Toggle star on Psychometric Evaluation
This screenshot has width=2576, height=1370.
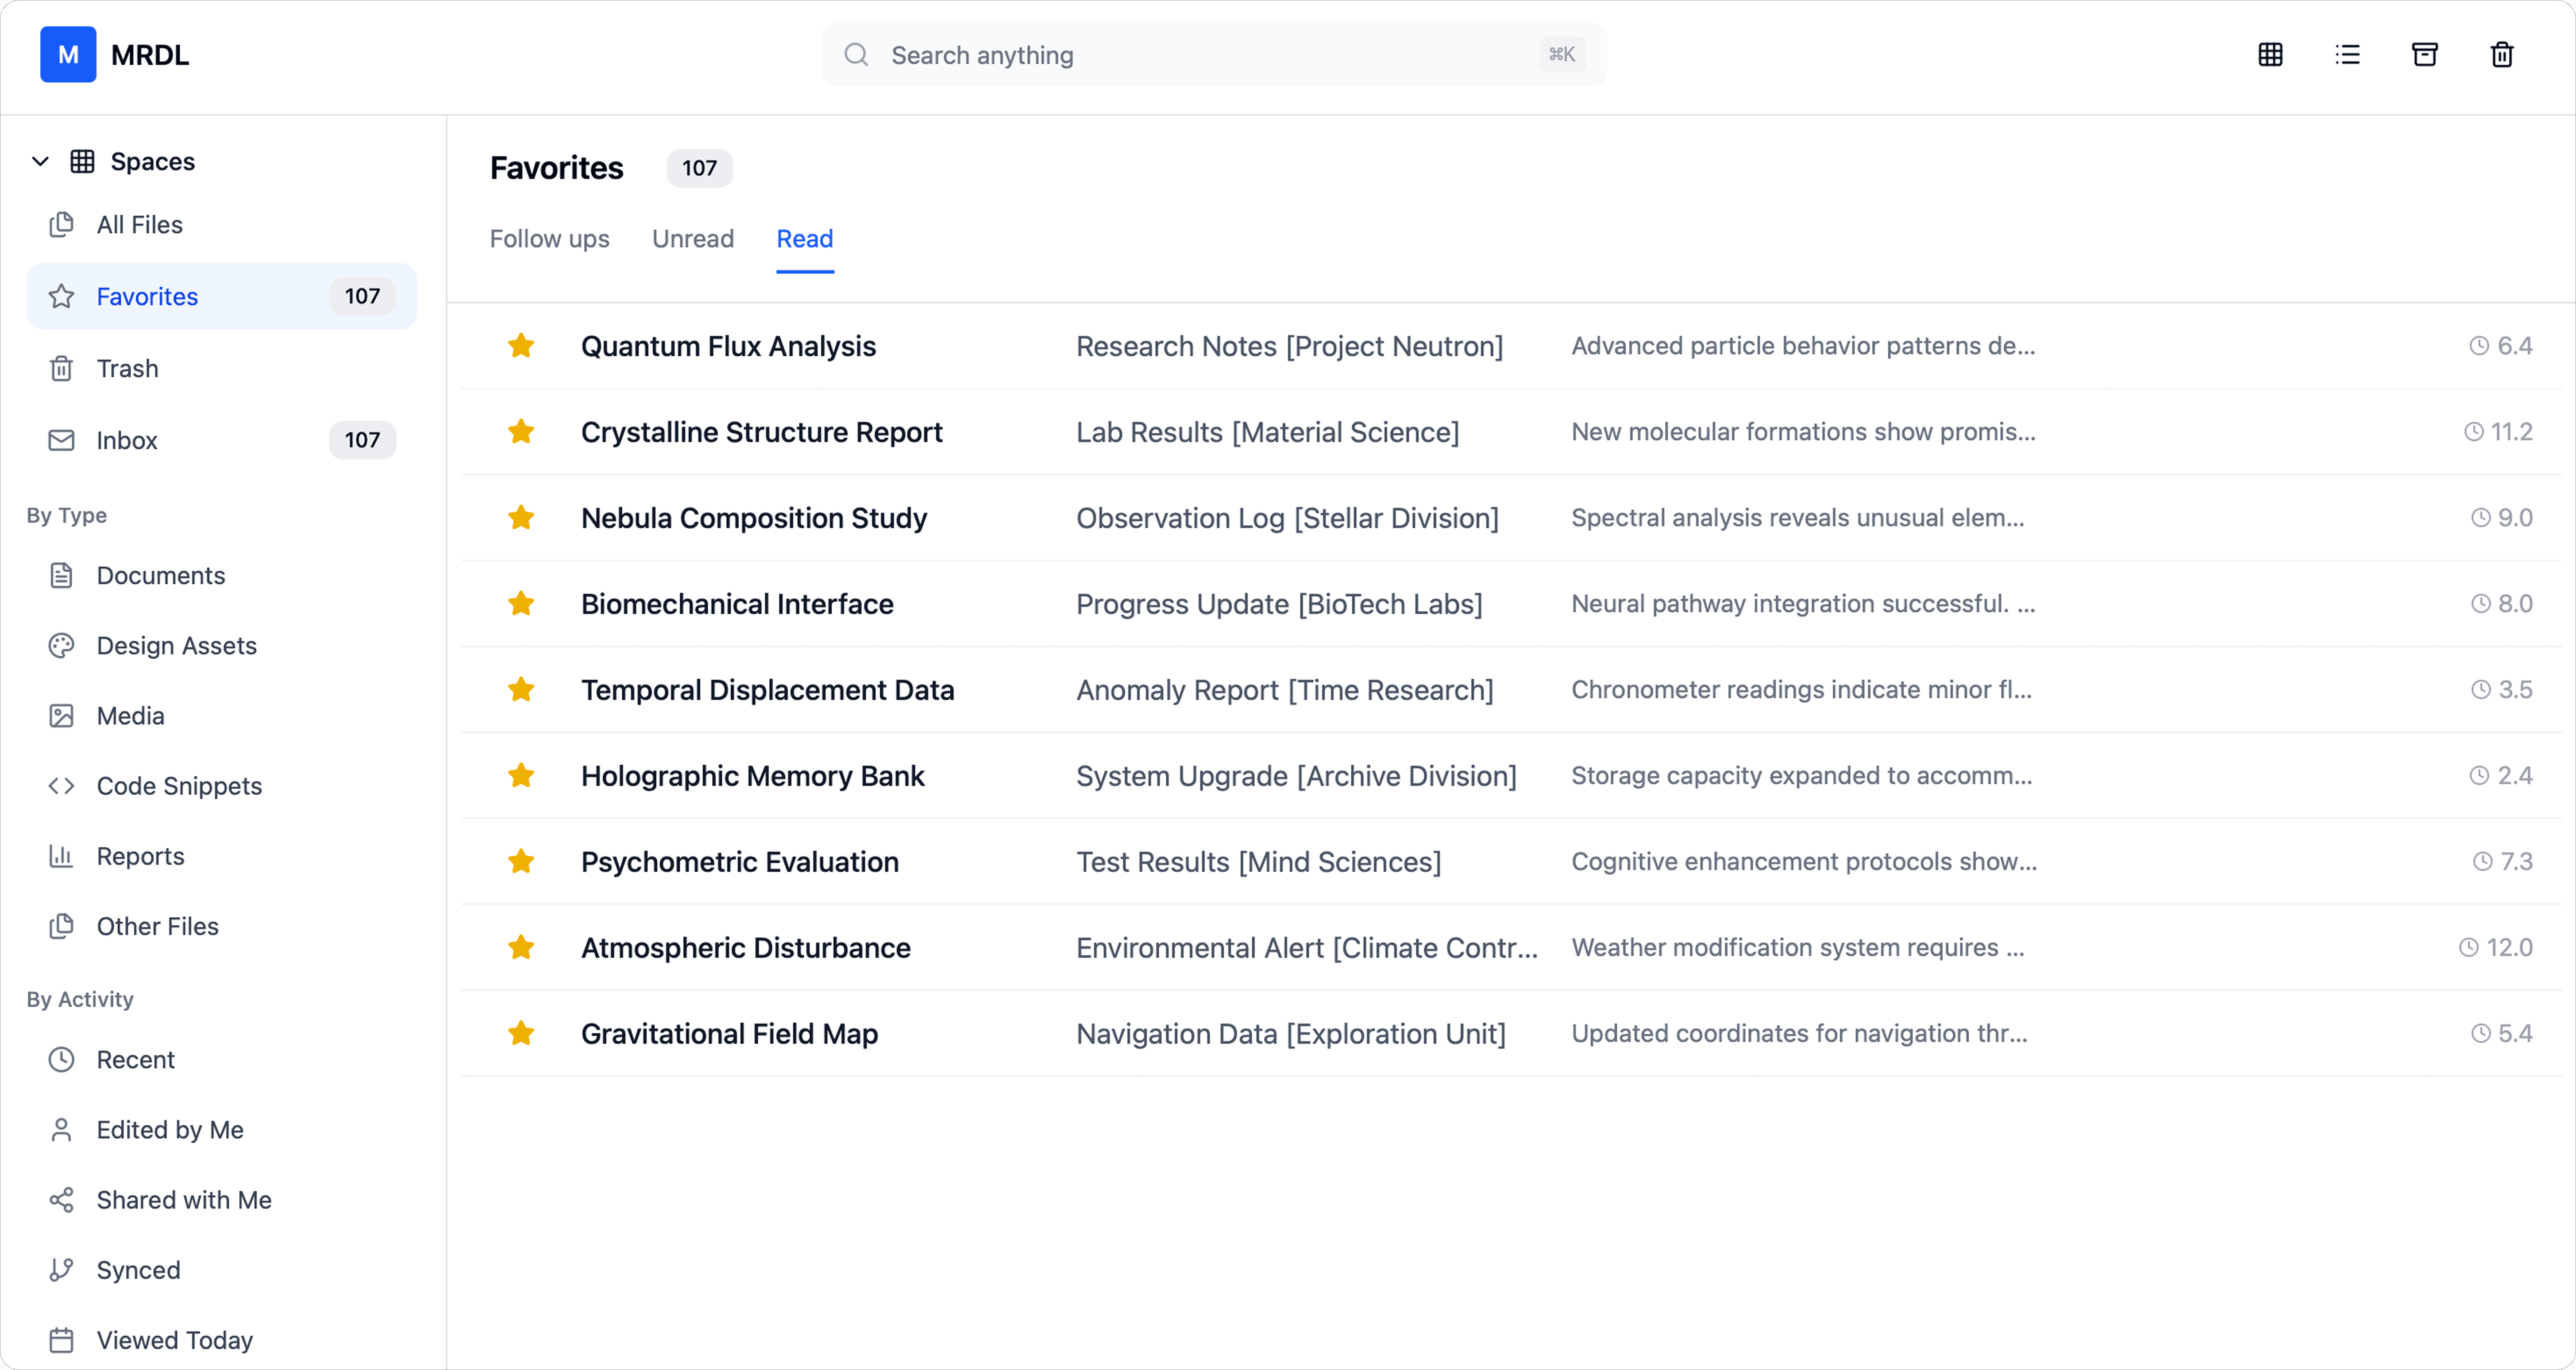tap(521, 862)
